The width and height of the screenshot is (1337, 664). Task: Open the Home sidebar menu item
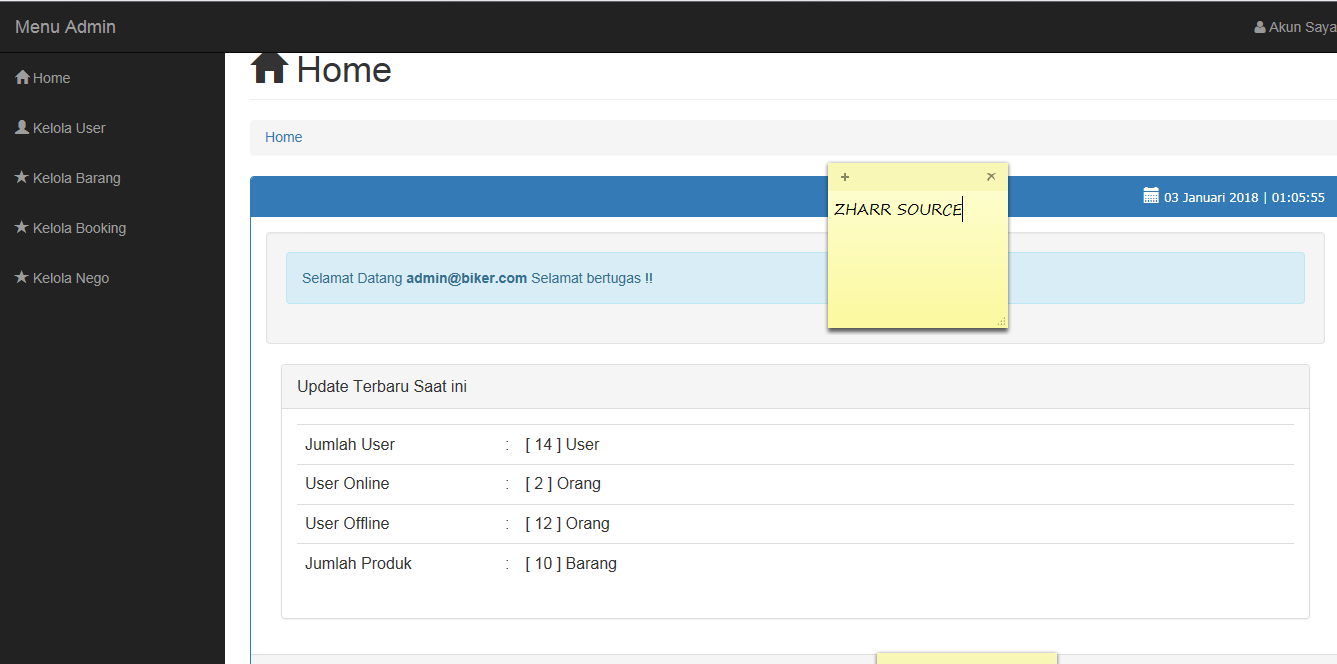point(112,78)
